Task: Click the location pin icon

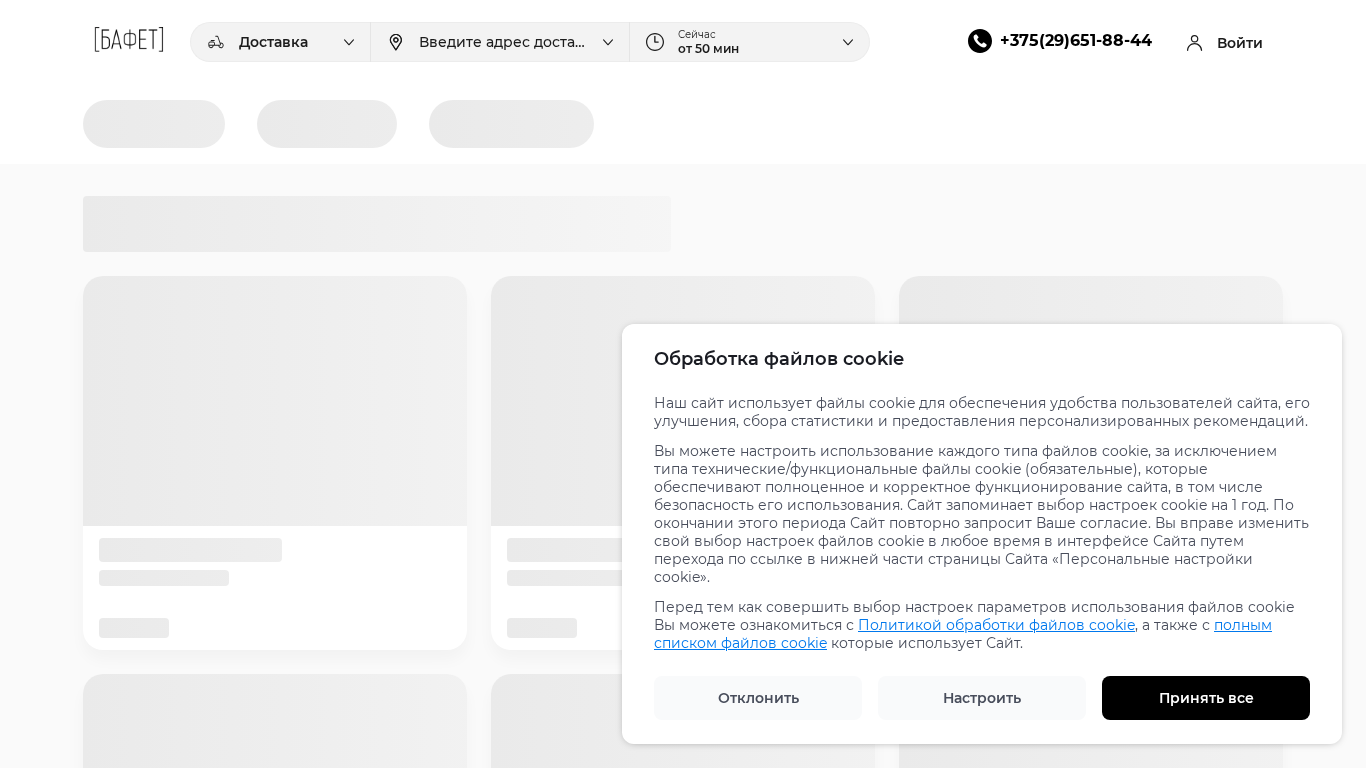Action: point(396,42)
